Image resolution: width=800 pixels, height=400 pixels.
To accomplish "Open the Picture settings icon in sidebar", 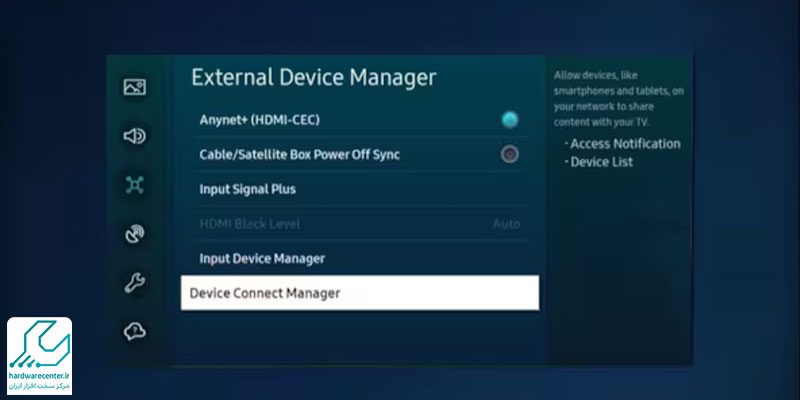I will click(x=135, y=88).
